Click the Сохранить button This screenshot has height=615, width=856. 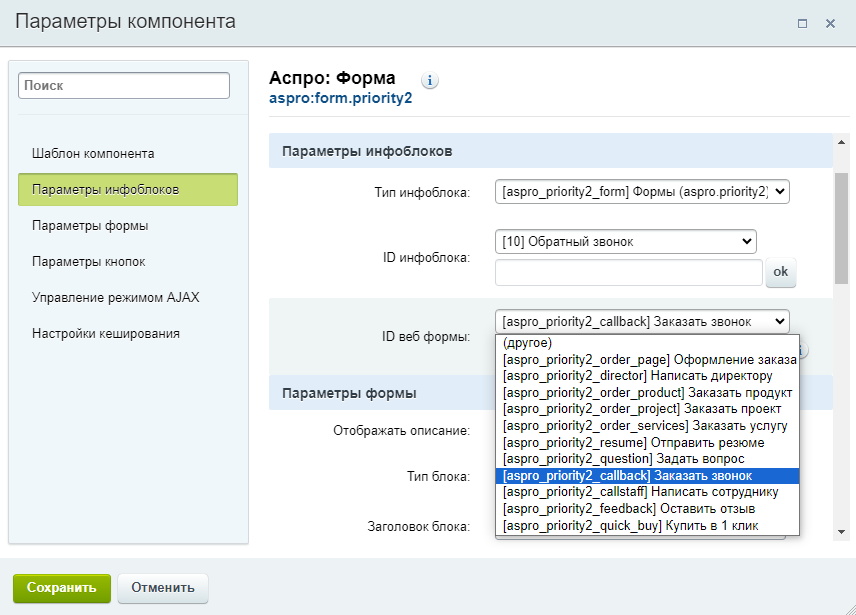62,588
